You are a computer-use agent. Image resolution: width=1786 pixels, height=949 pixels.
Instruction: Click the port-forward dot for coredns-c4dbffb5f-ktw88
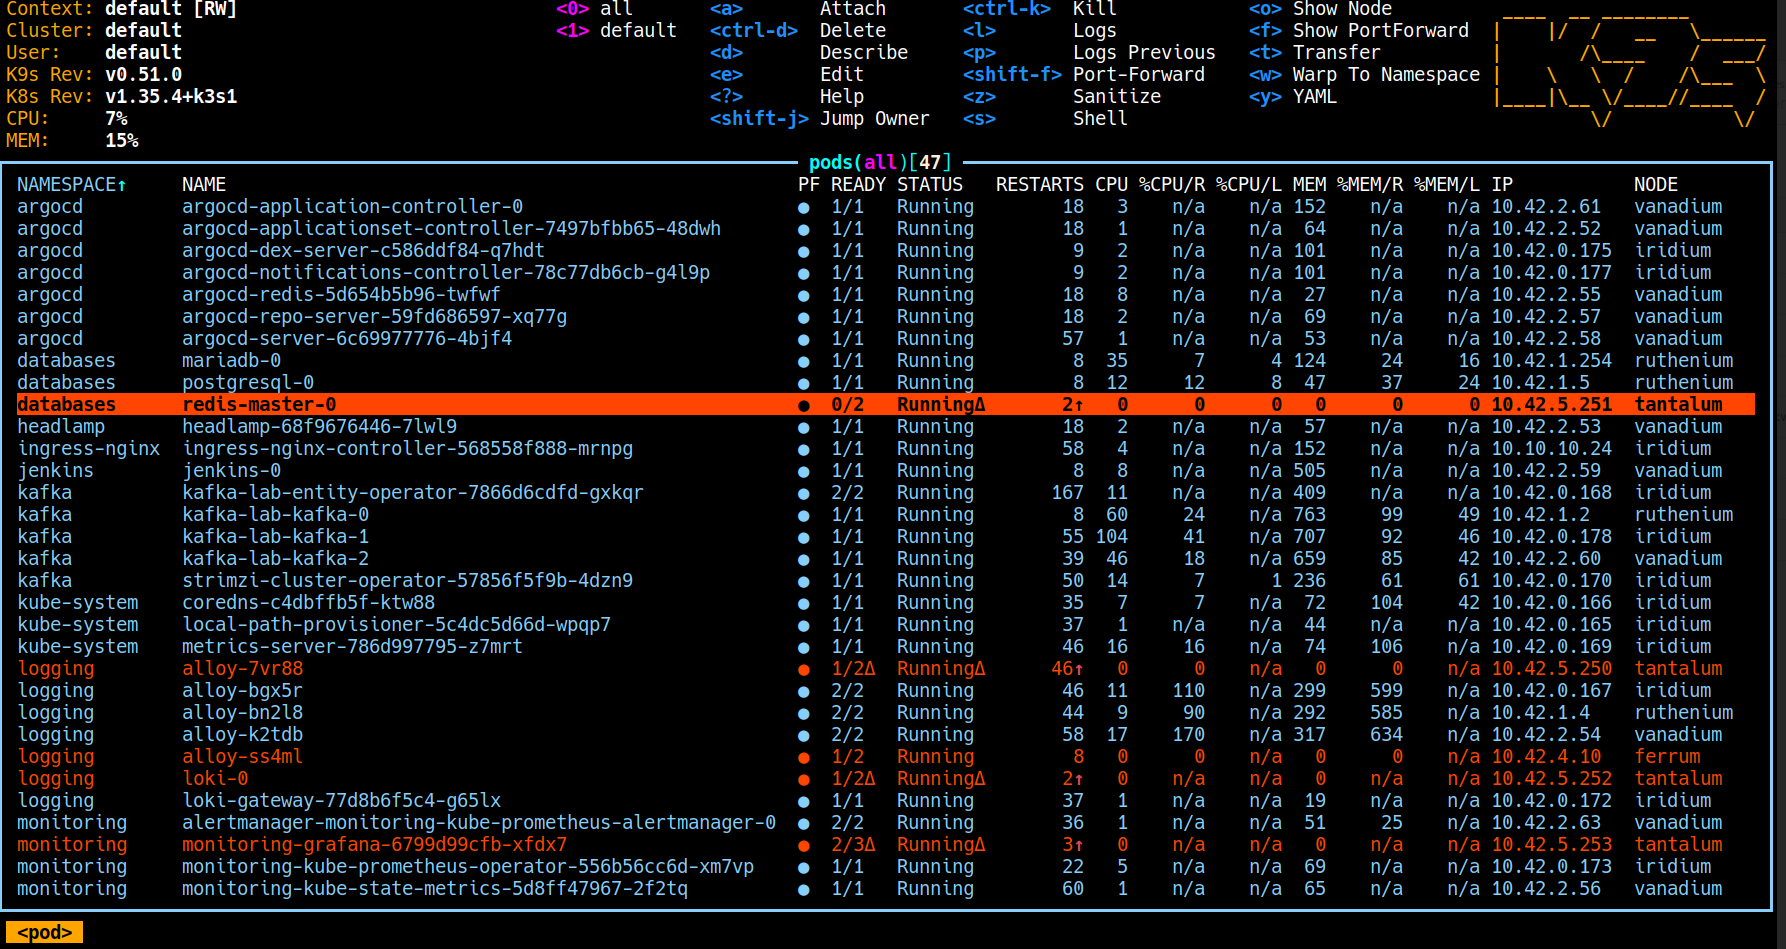click(x=804, y=603)
